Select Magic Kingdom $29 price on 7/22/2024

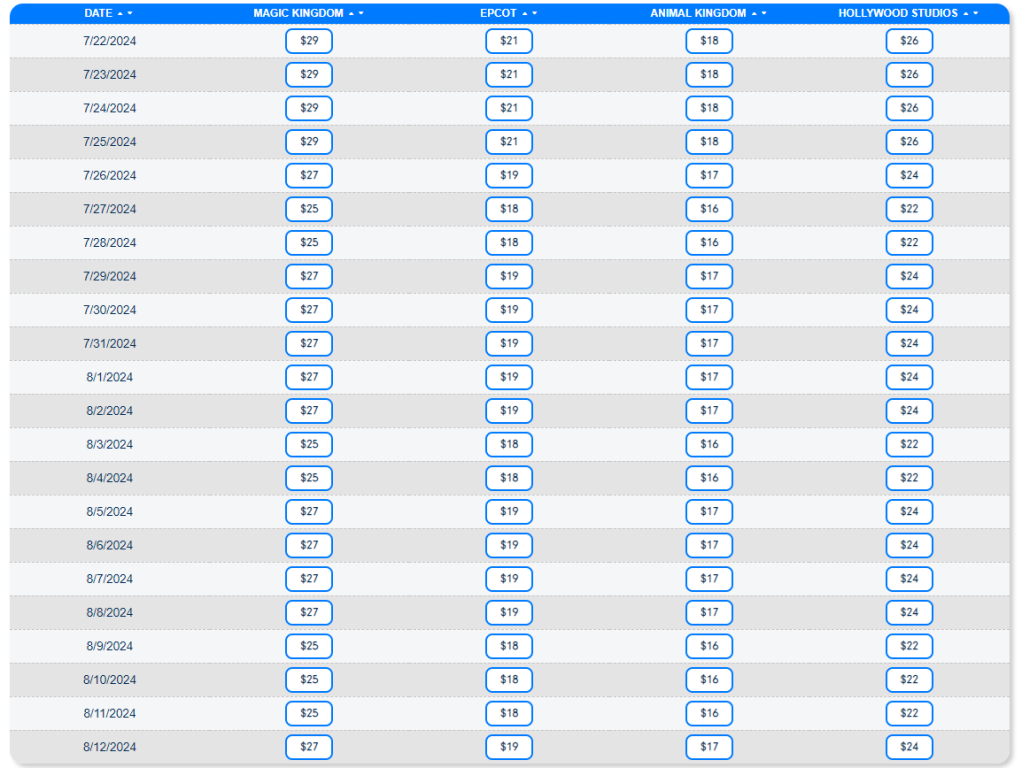[x=309, y=41]
